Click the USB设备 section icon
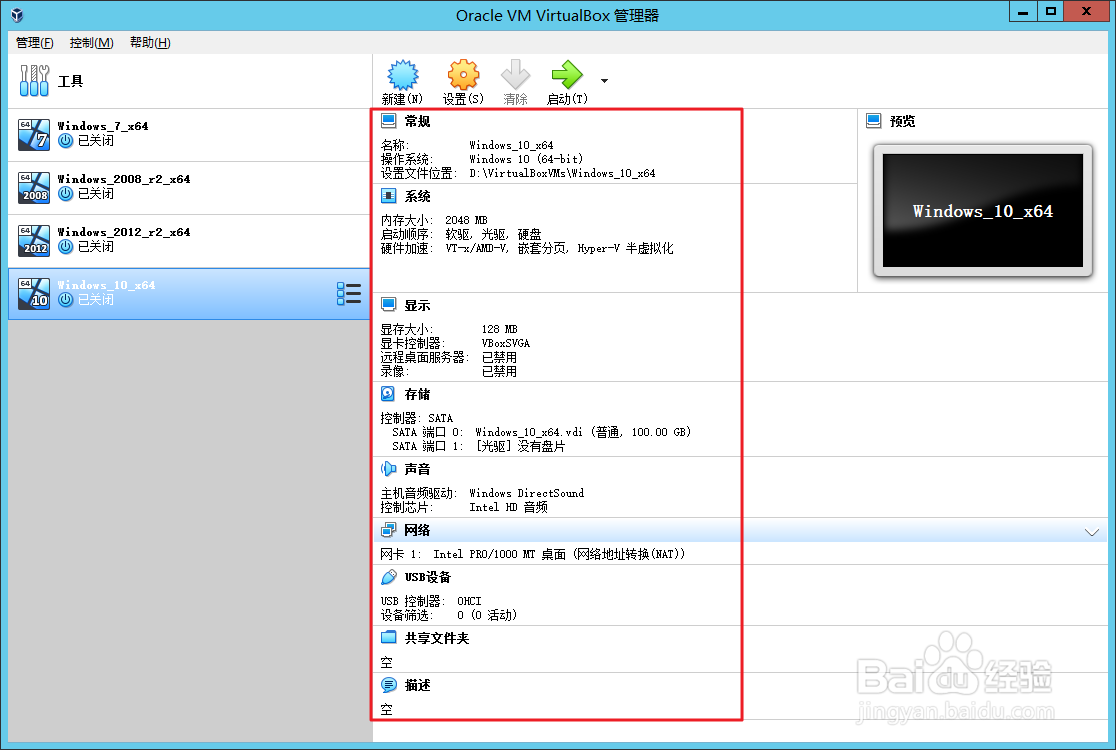 [387, 577]
